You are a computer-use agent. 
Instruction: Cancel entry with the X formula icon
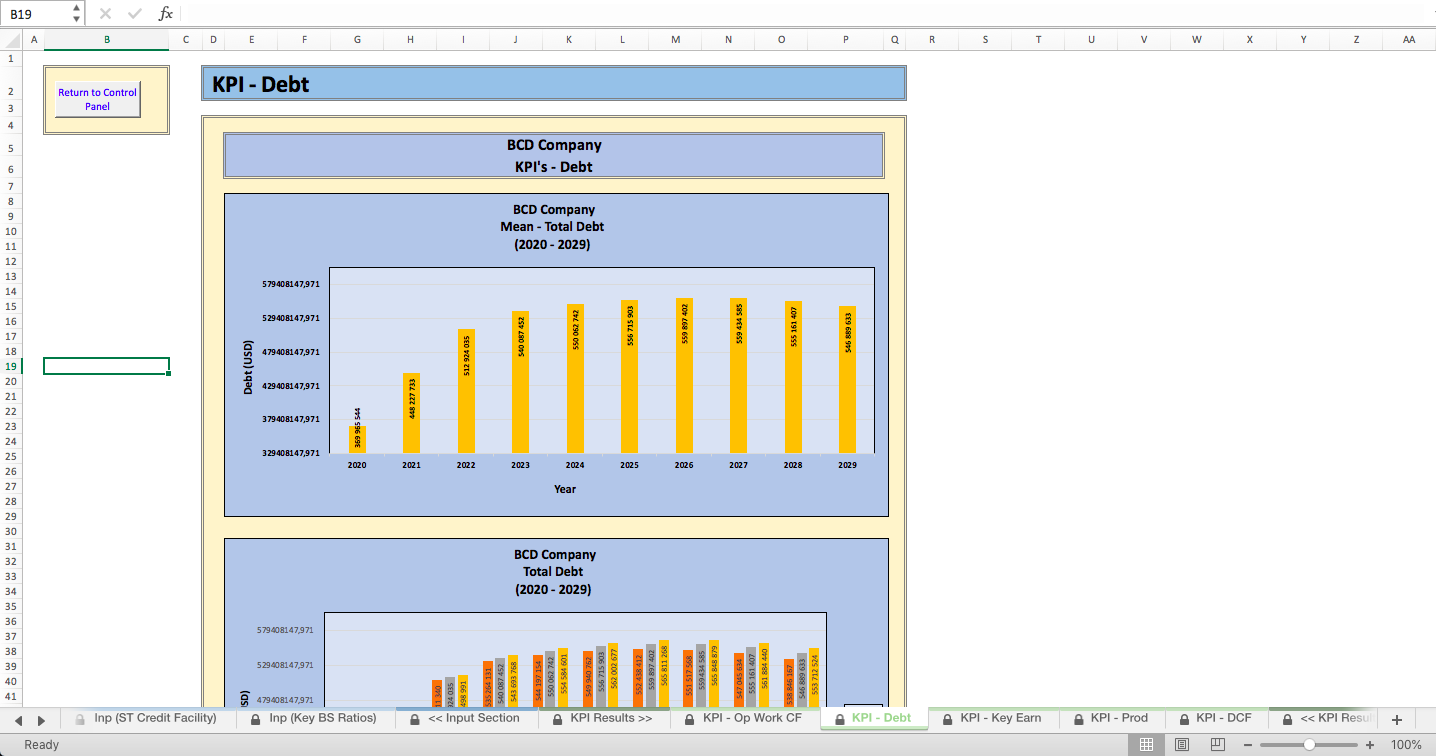(x=106, y=14)
